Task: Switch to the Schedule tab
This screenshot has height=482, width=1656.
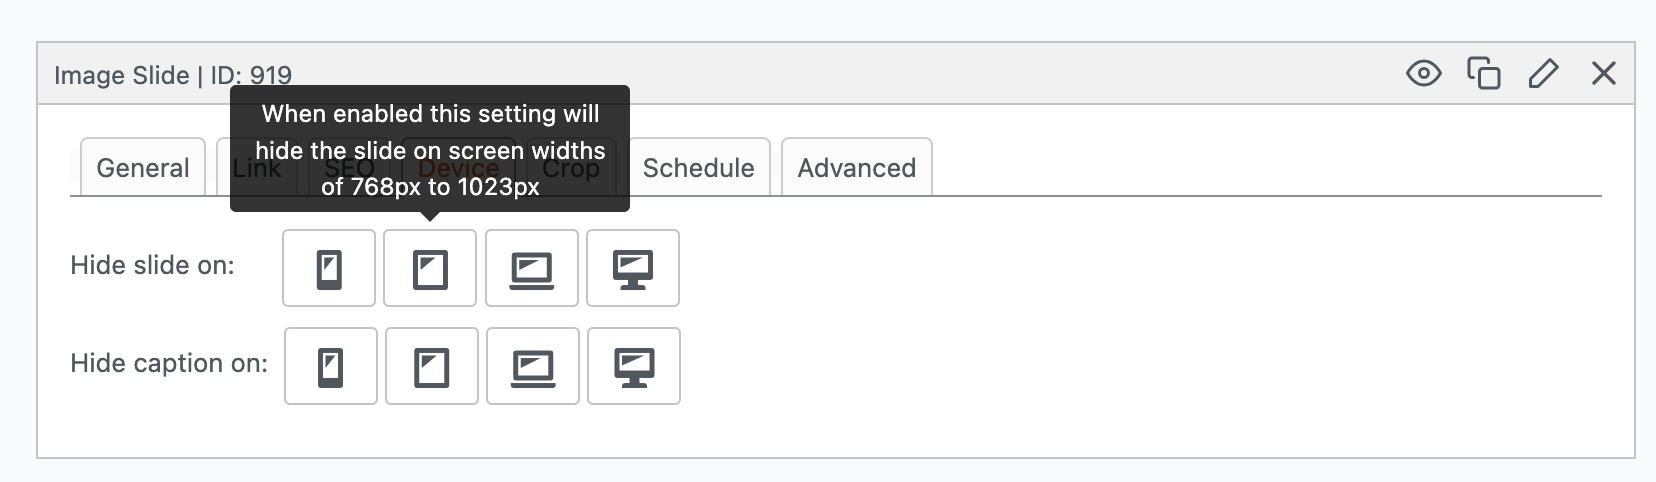Action: 698,168
